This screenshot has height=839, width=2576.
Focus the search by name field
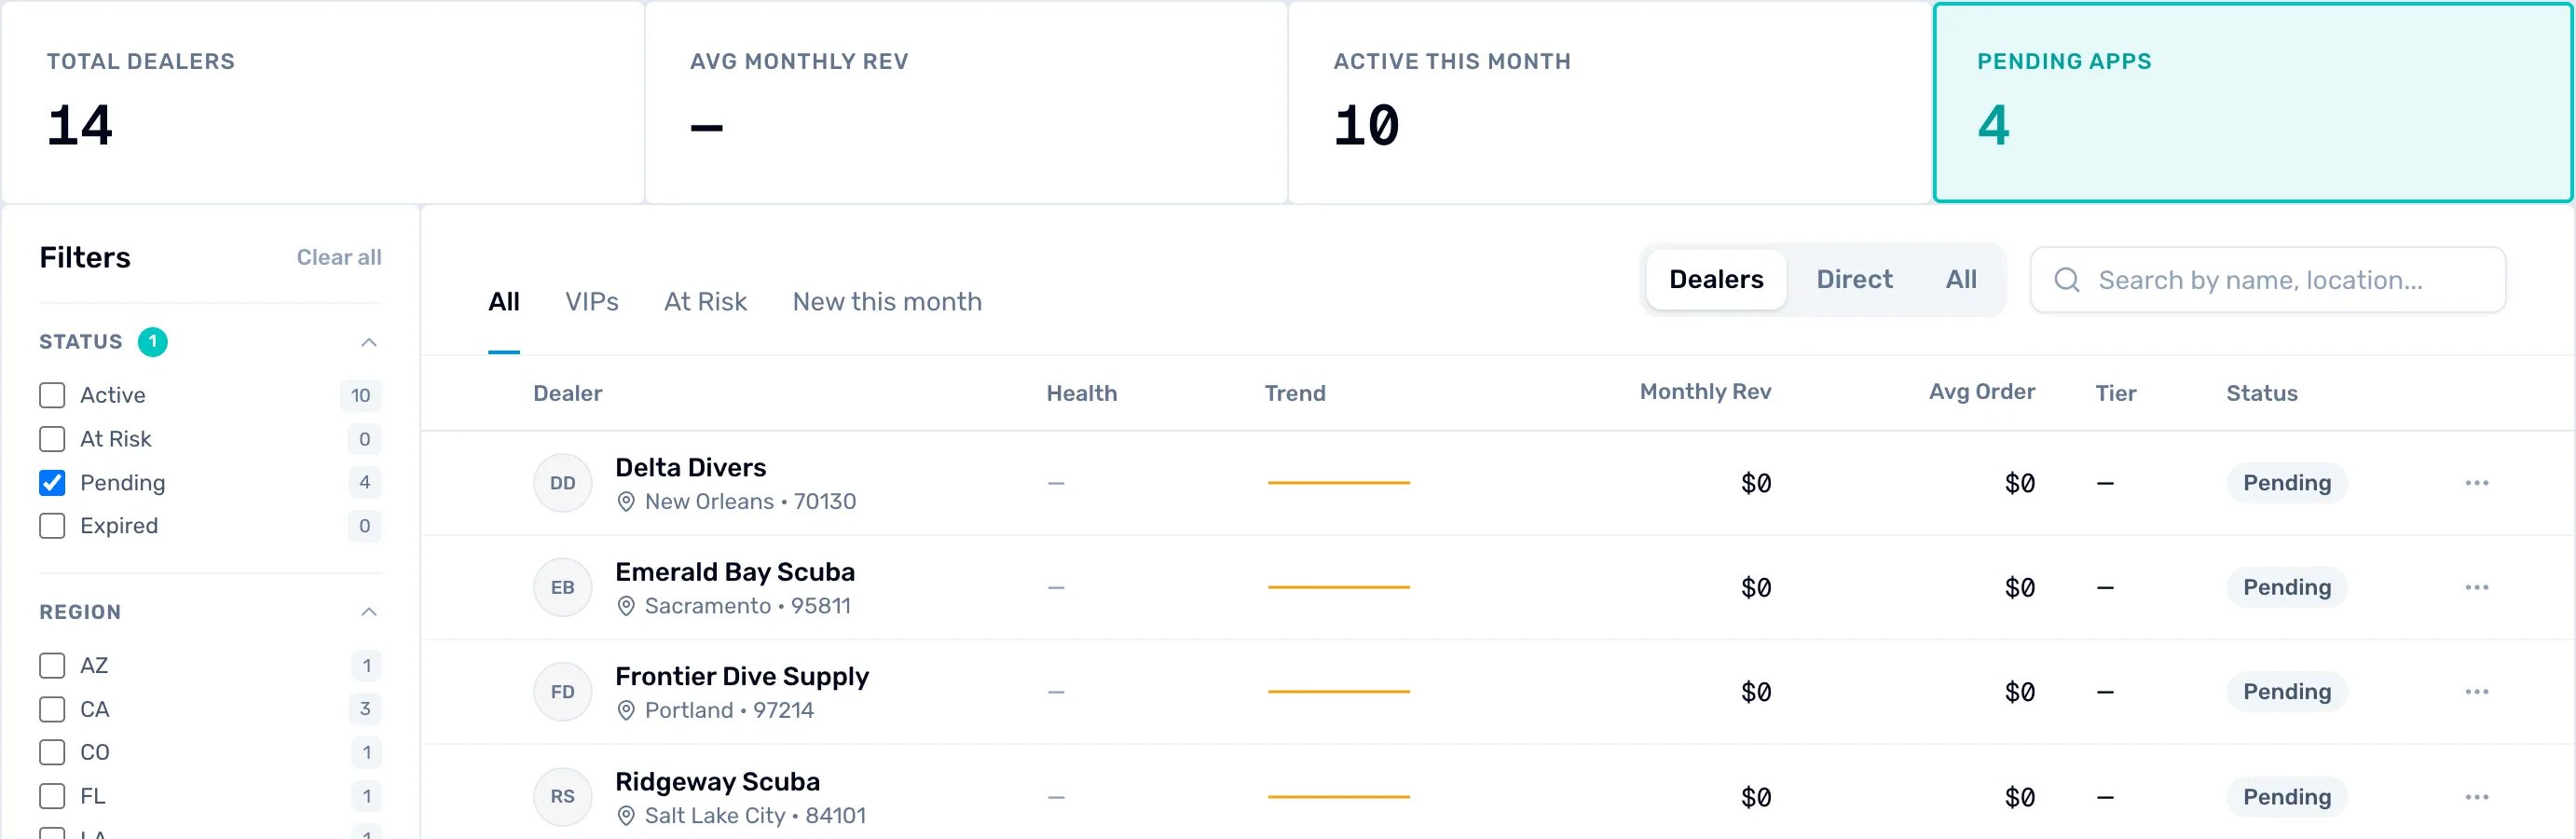tap(2268, 280)
